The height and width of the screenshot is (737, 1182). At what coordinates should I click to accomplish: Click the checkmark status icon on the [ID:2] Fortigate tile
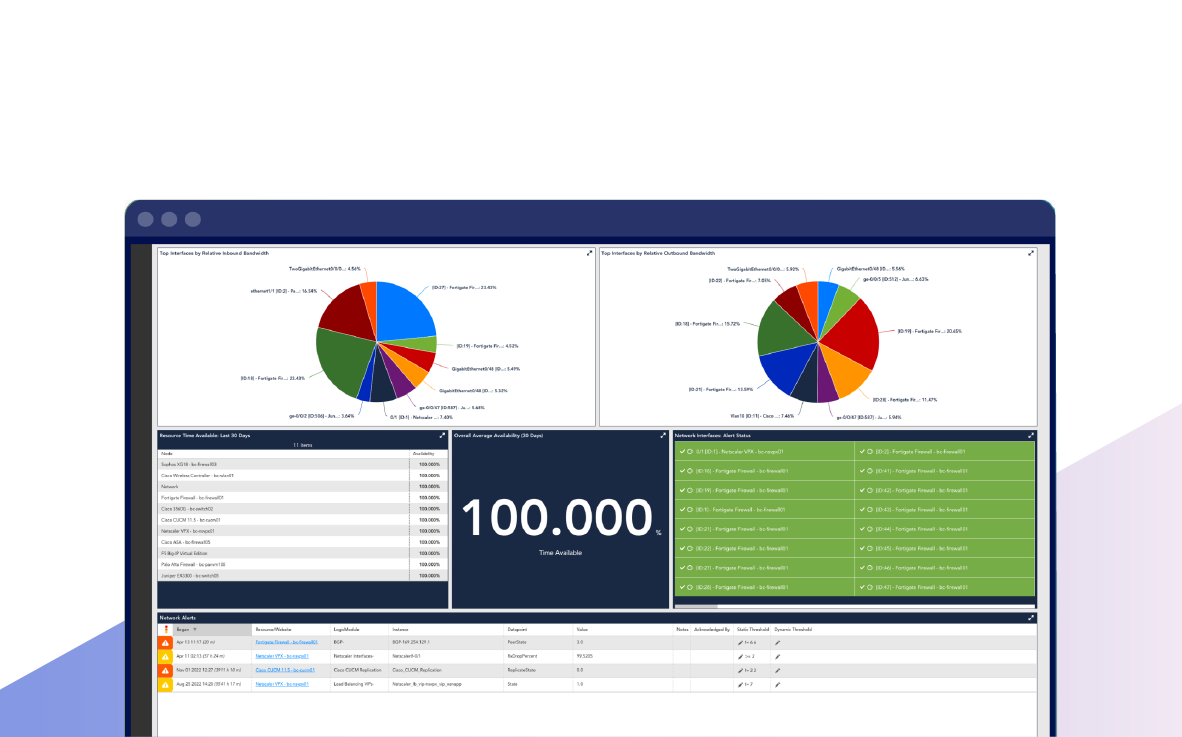tap(861, 452)
